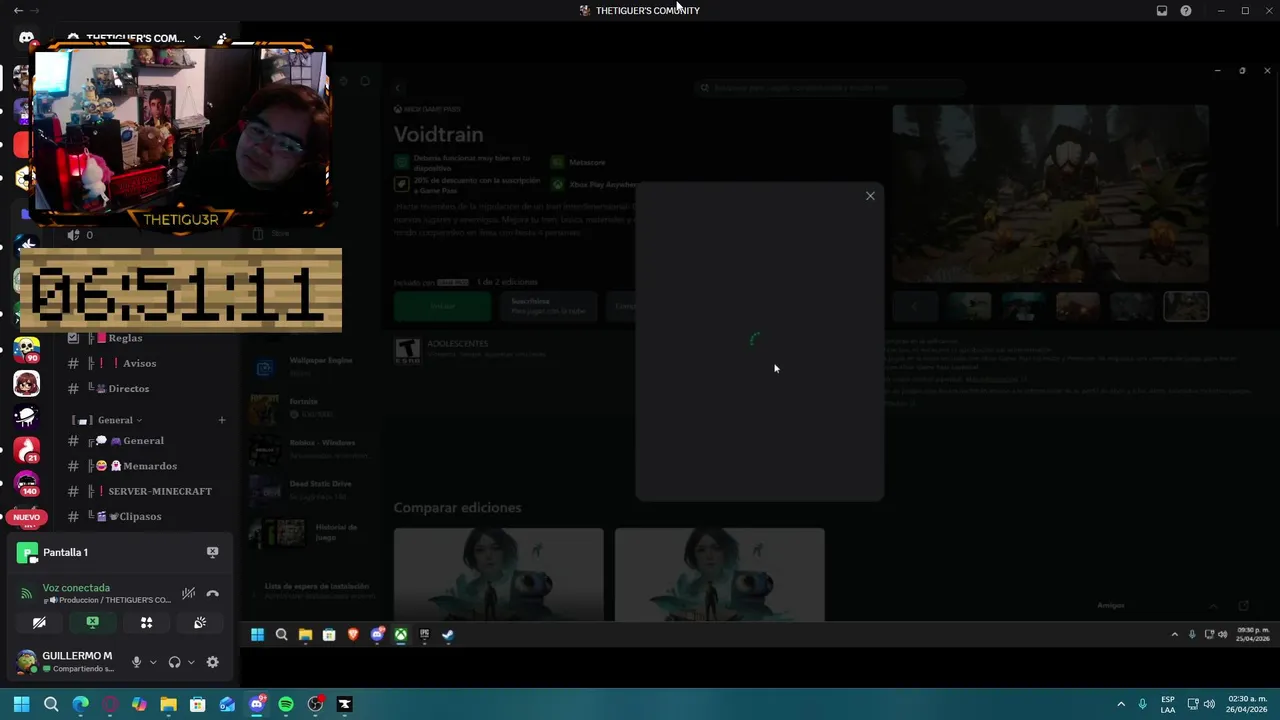Go back in Discord navigation history
Viewport: 1280px width, 720px height.
[x=18, y=10]
